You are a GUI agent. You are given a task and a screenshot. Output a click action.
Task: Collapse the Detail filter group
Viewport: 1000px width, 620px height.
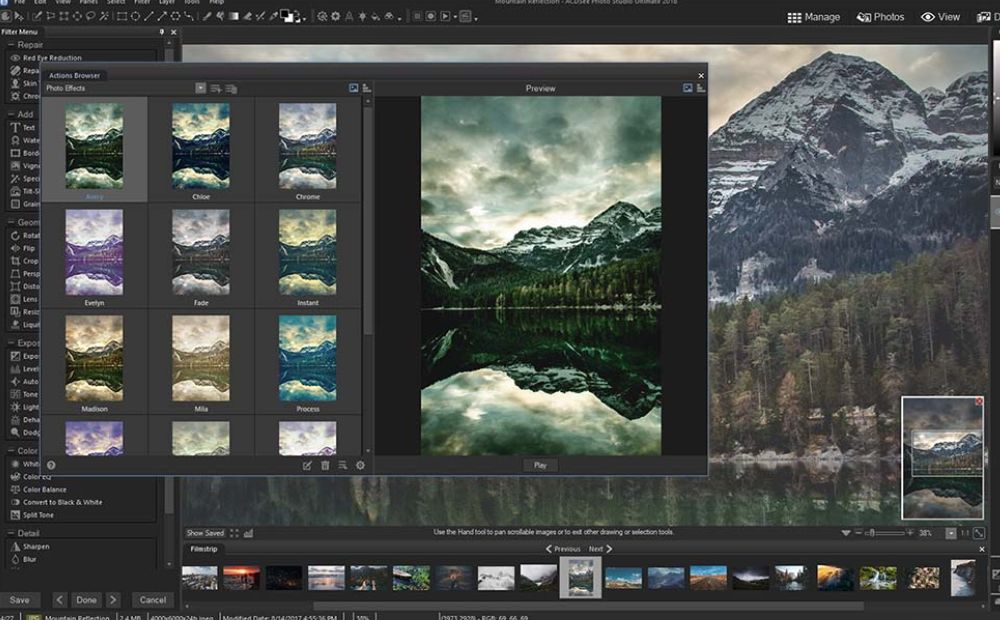(x=11, y=533)
